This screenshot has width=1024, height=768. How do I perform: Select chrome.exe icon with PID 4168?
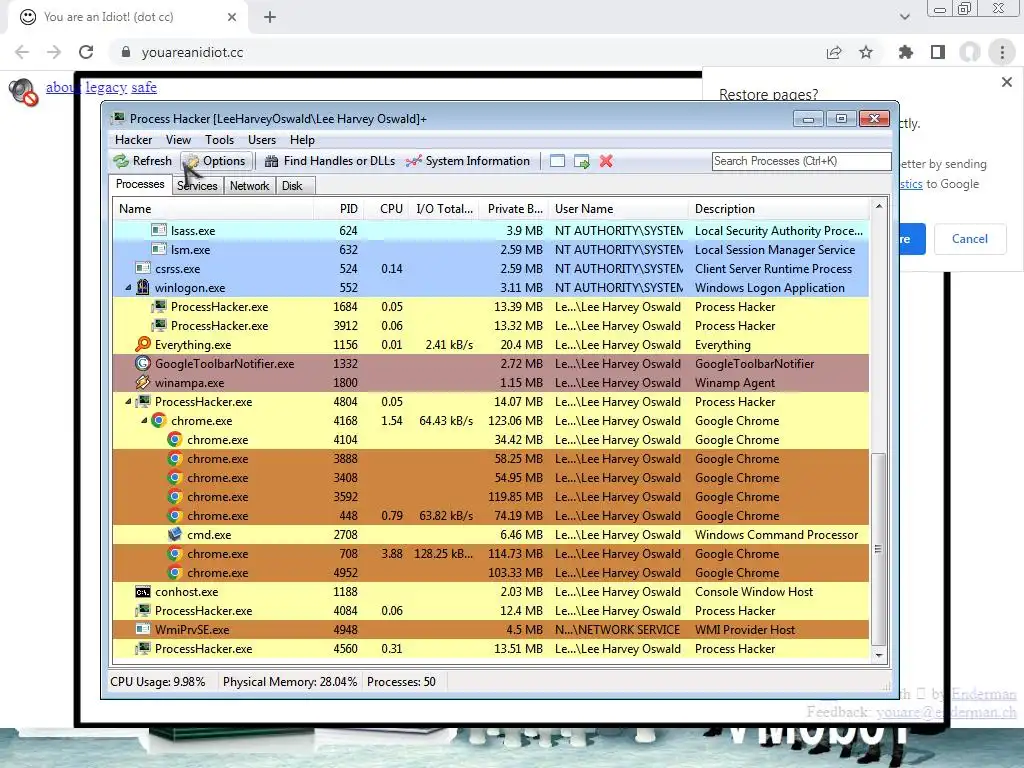(159, 421)
